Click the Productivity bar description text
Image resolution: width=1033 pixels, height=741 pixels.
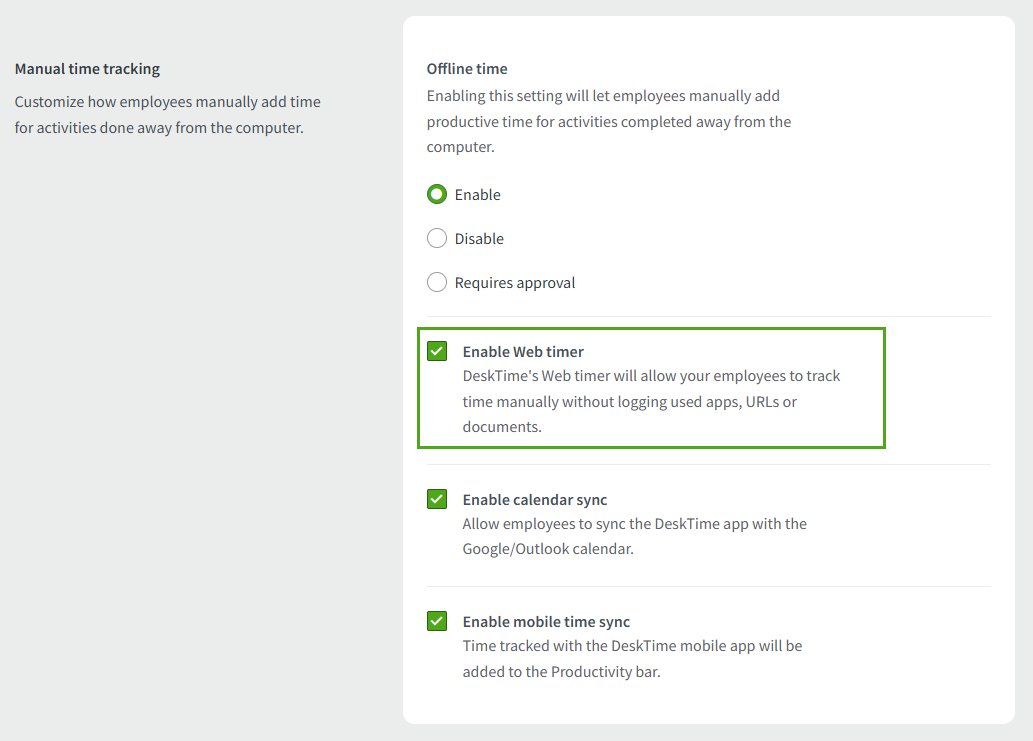[632, 658]
